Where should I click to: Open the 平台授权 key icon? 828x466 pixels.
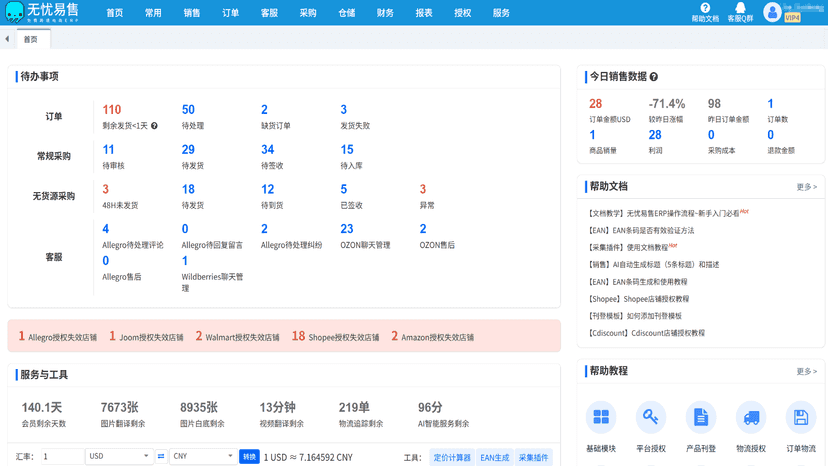(x=651, y=417)
